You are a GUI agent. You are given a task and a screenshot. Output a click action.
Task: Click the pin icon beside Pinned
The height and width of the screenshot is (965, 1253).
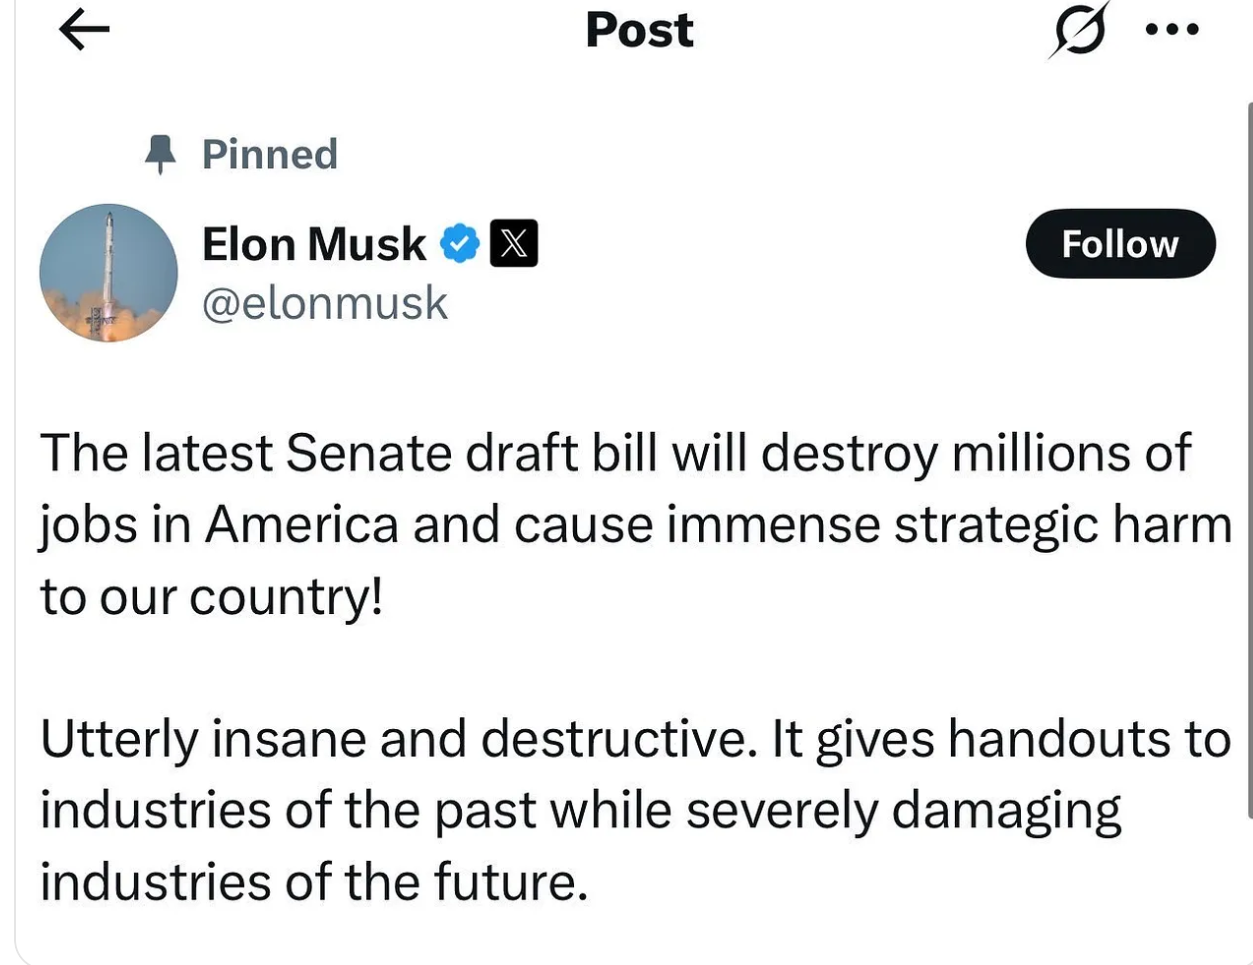pos(160,154)
